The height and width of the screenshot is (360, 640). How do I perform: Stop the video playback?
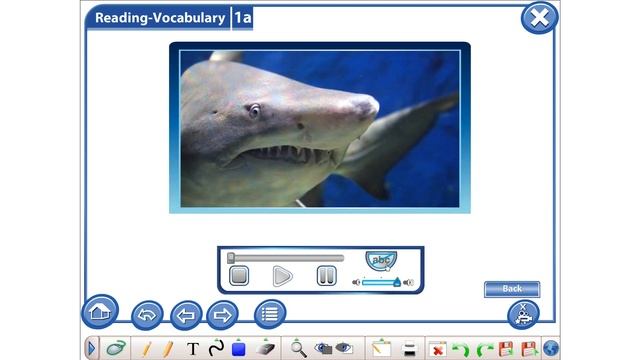239,275
